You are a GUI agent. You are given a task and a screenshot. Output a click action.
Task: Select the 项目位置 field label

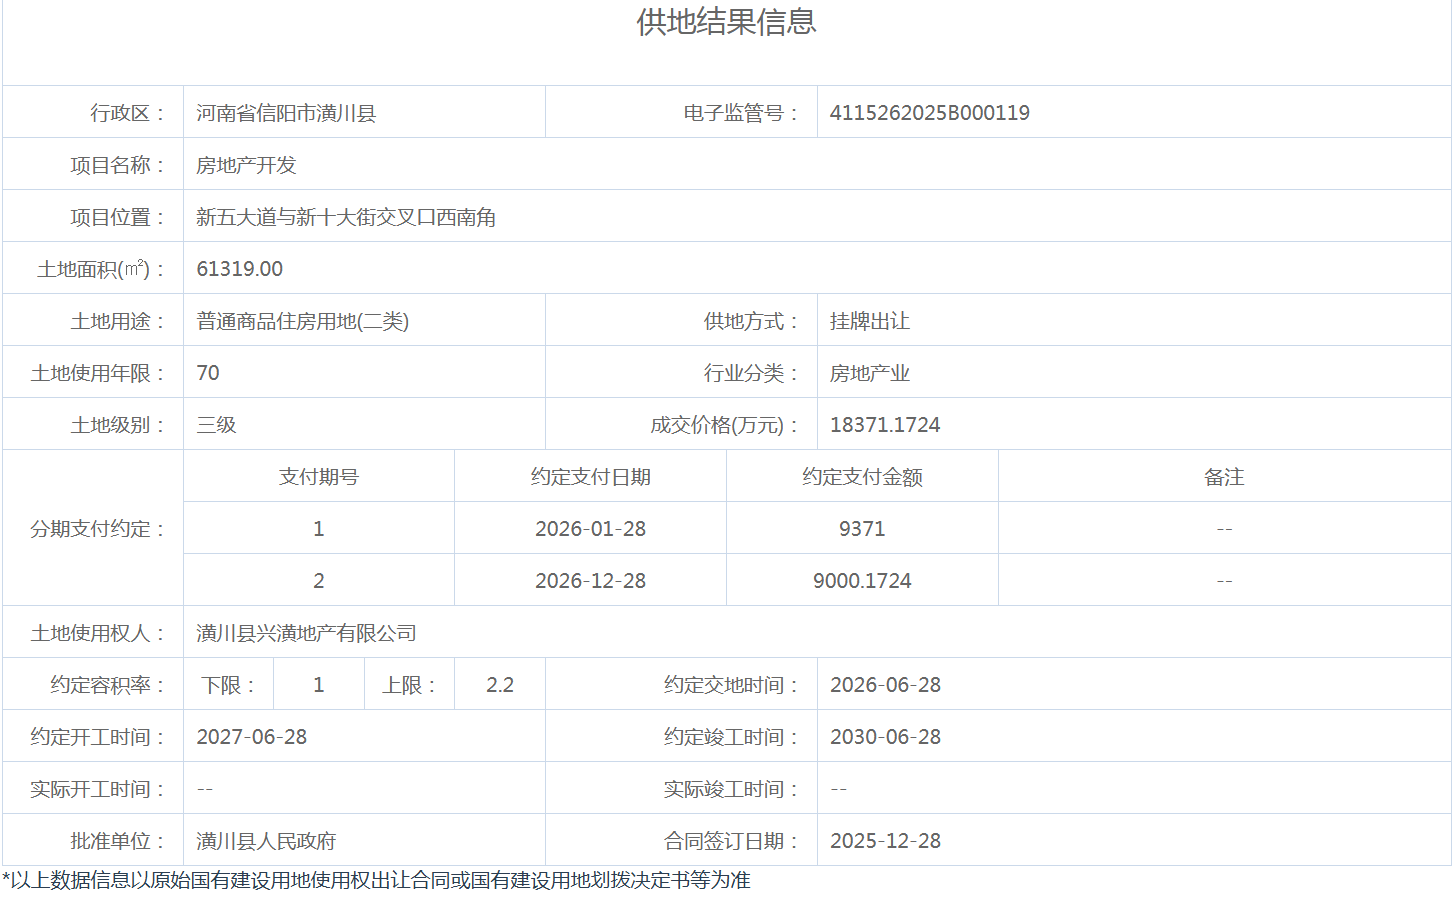tap(117, 217)
